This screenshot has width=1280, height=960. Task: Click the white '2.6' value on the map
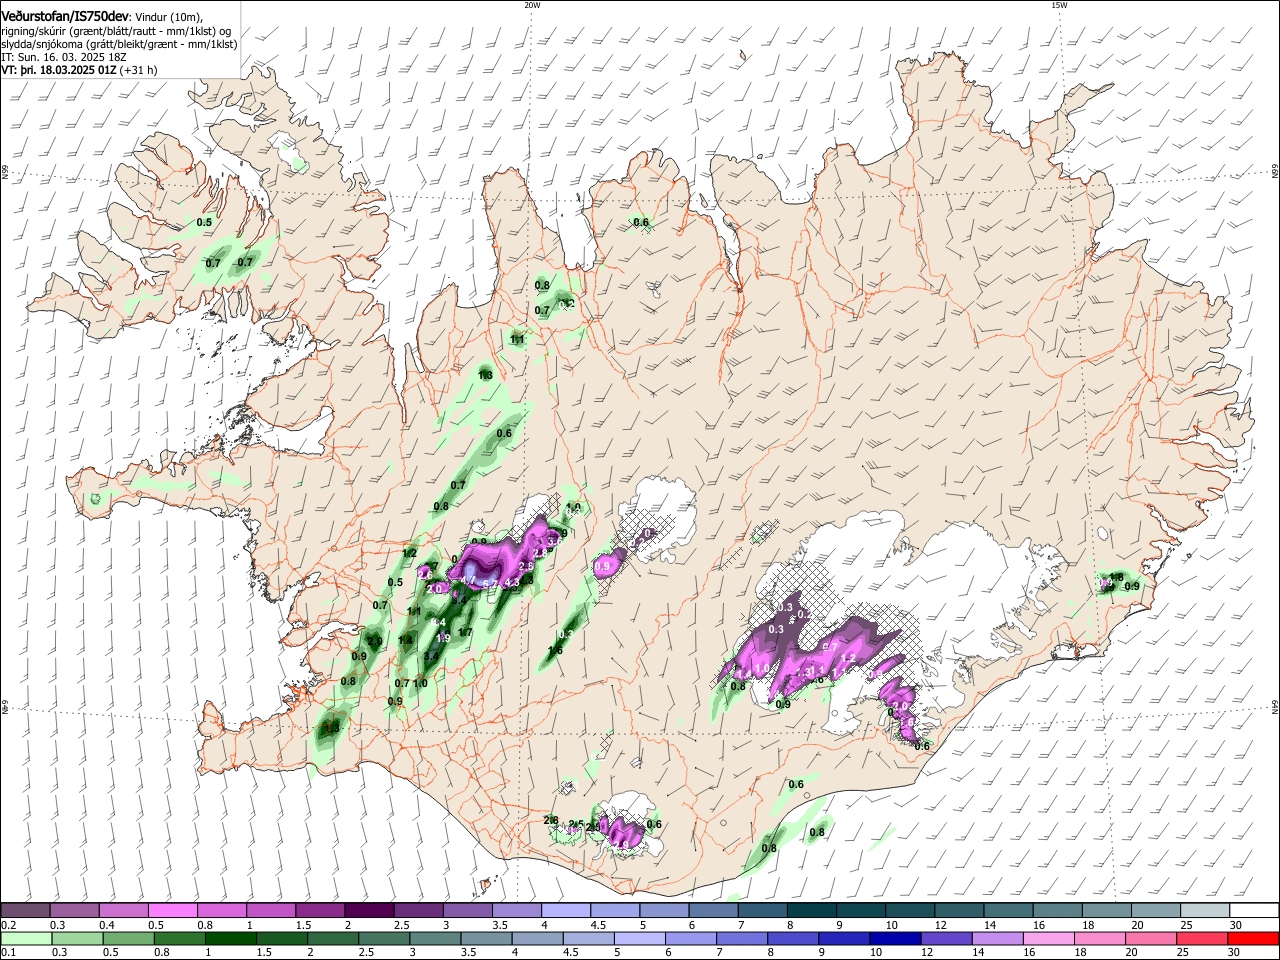[425, 575]
